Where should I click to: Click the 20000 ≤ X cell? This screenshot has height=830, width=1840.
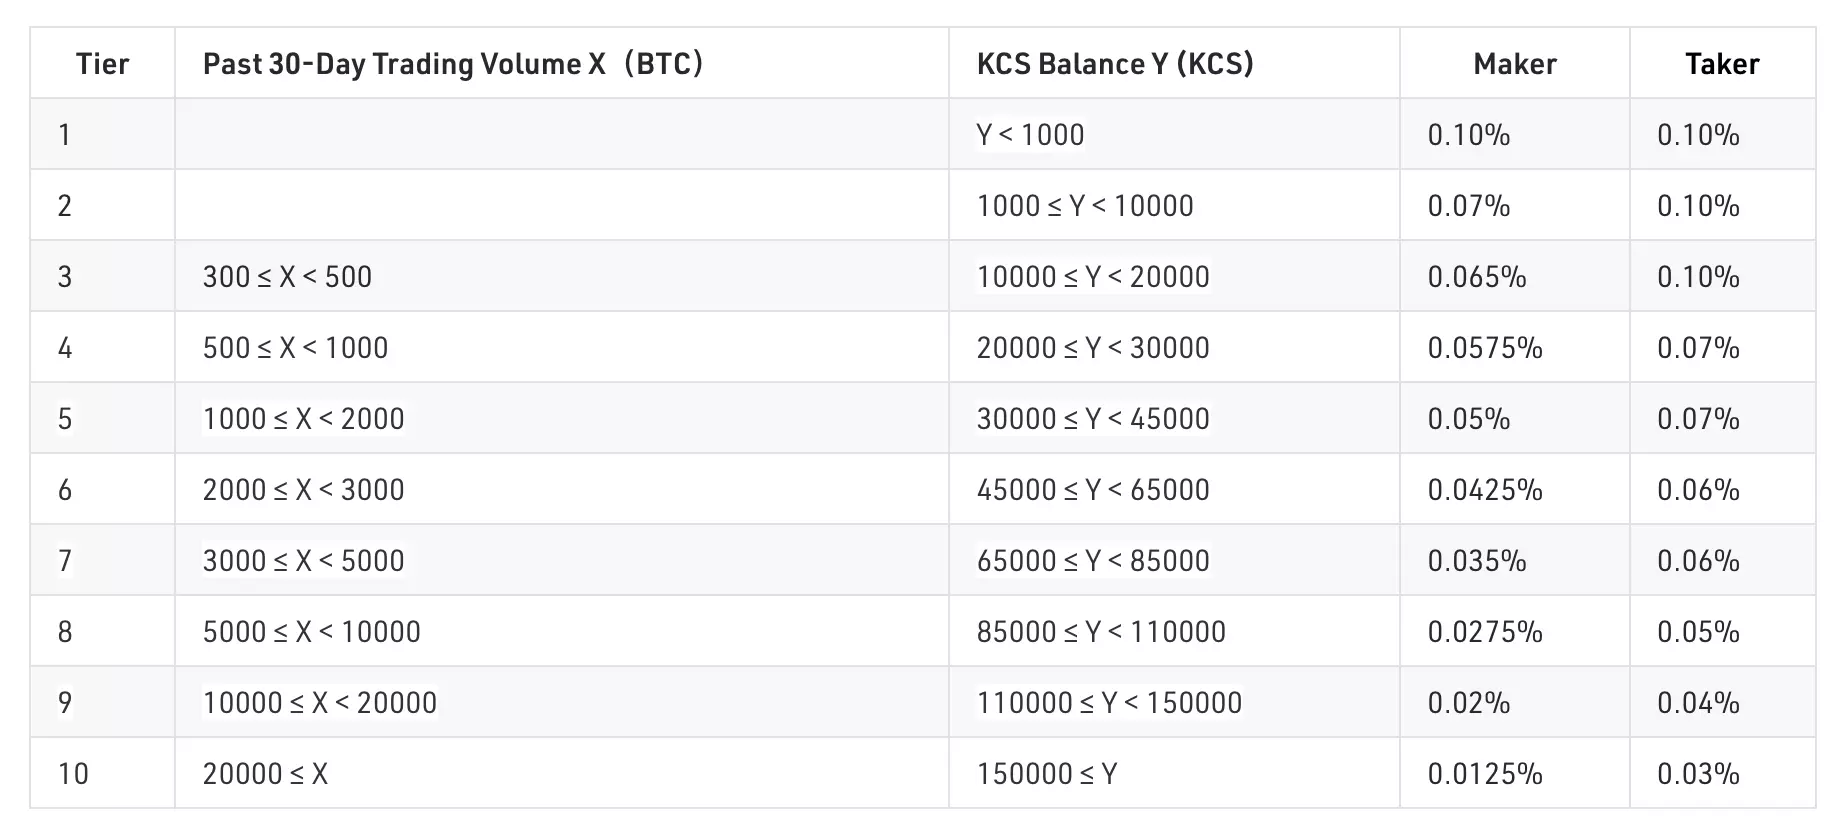pos(265,774)
